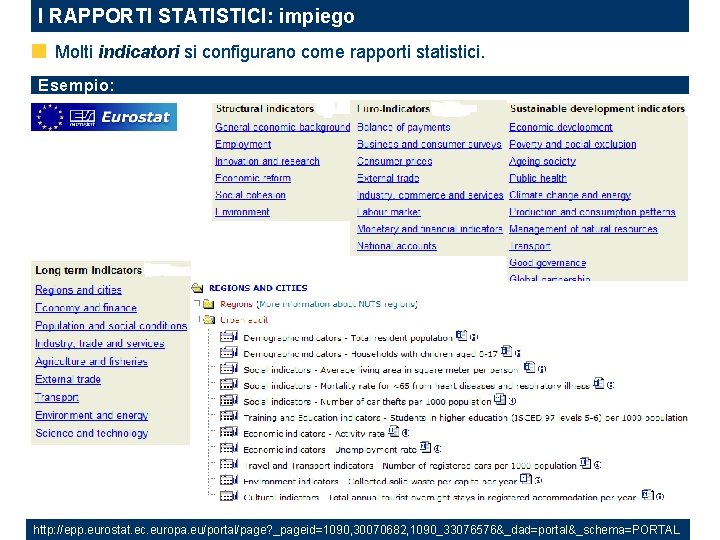Click info document icon after Mortality rate
This screenshot has height=540, width=720.
click(598, 383)
